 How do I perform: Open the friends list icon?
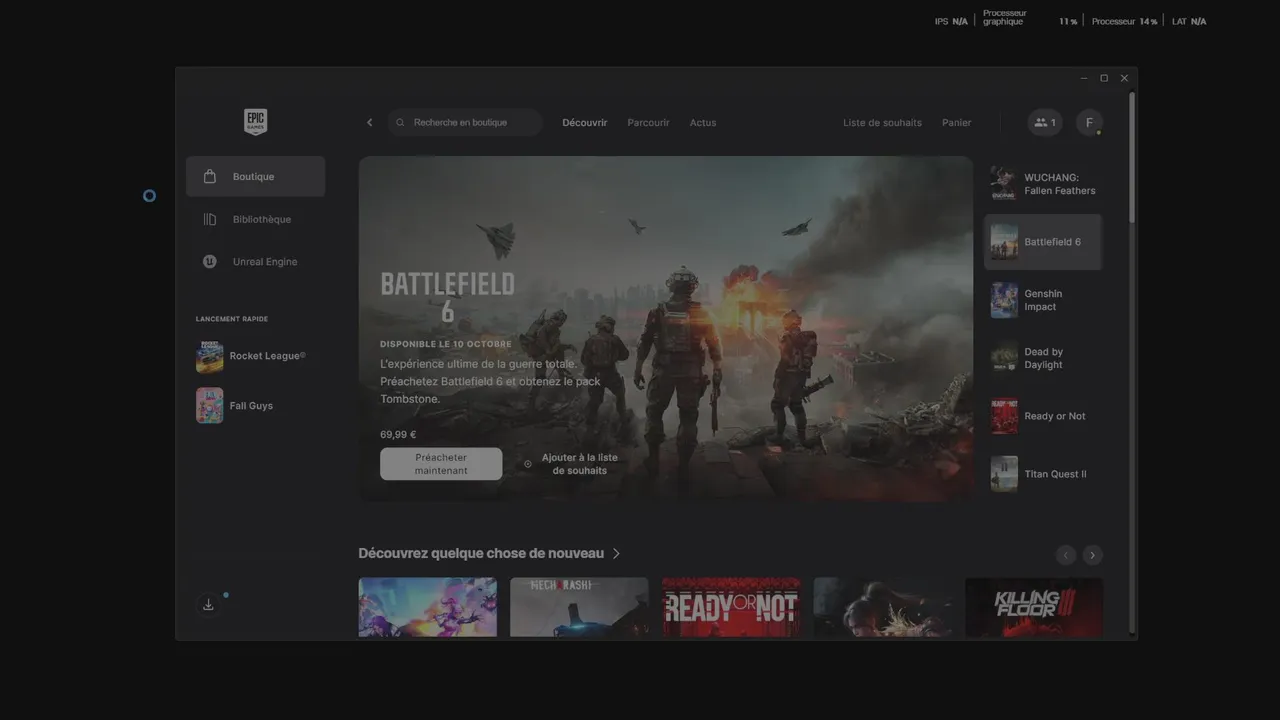point(1045,123)
